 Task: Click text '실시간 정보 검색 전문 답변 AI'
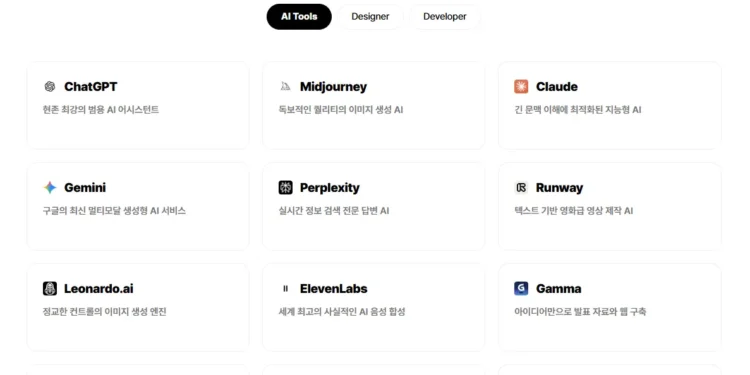click(x=334, y=211)
